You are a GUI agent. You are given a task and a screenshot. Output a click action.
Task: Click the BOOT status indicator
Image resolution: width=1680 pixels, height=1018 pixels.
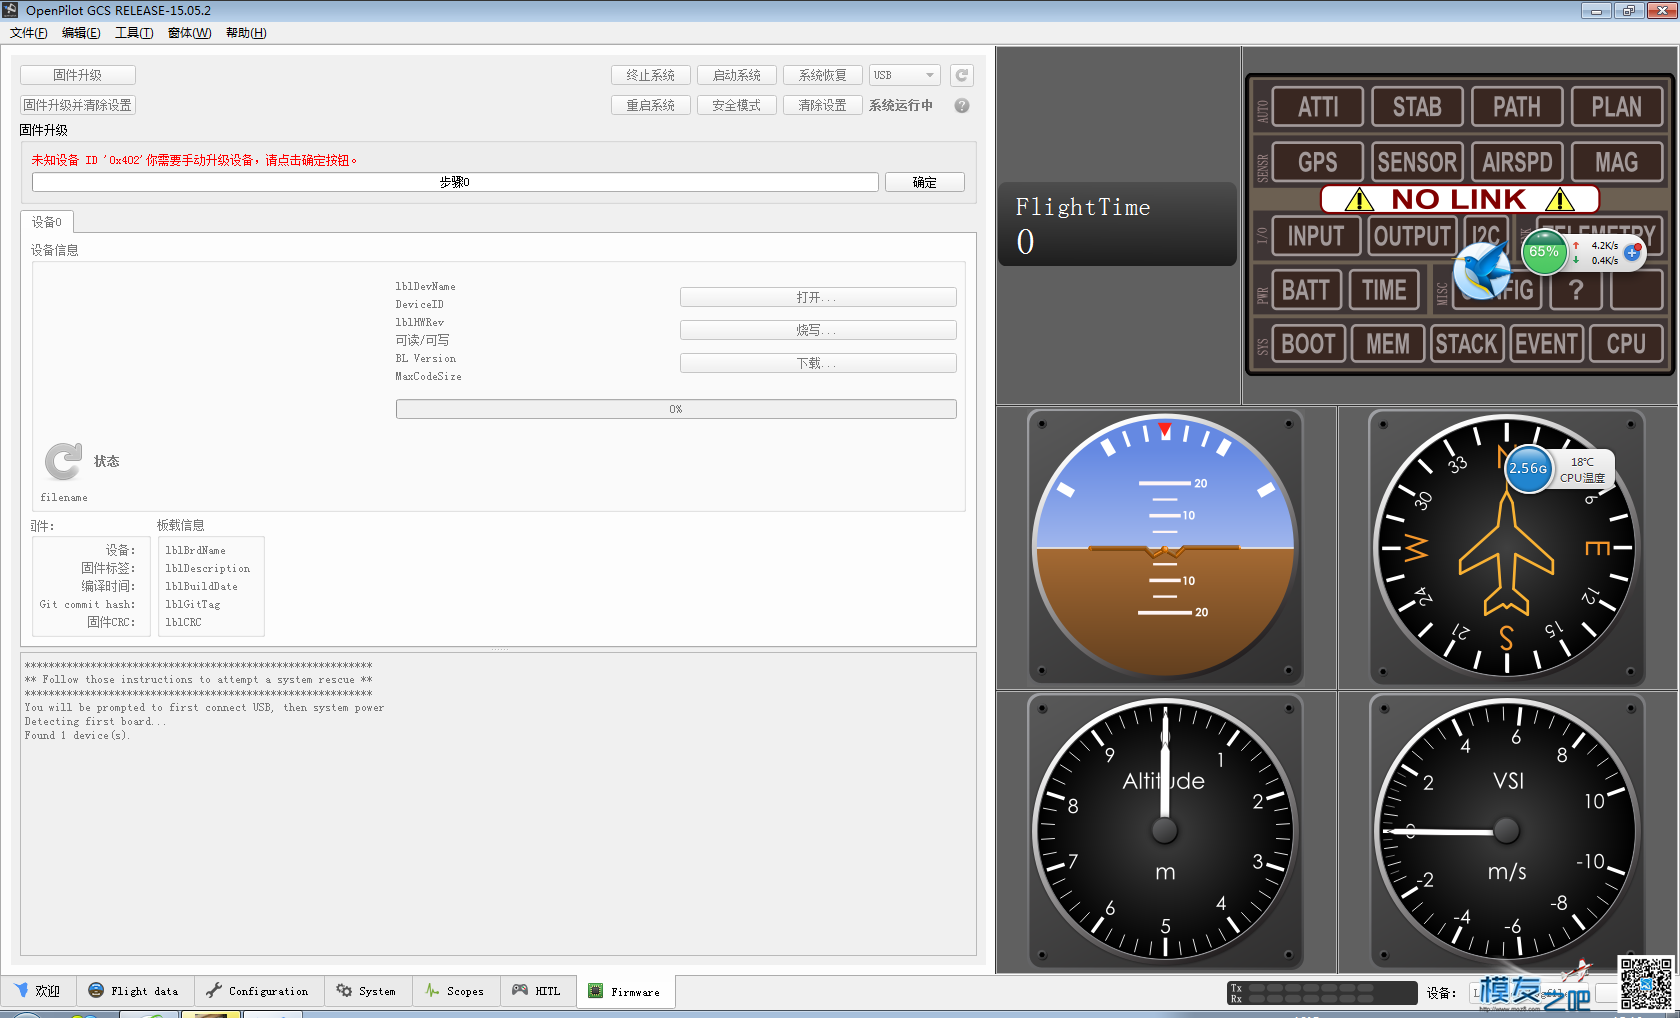(1308, 344)
